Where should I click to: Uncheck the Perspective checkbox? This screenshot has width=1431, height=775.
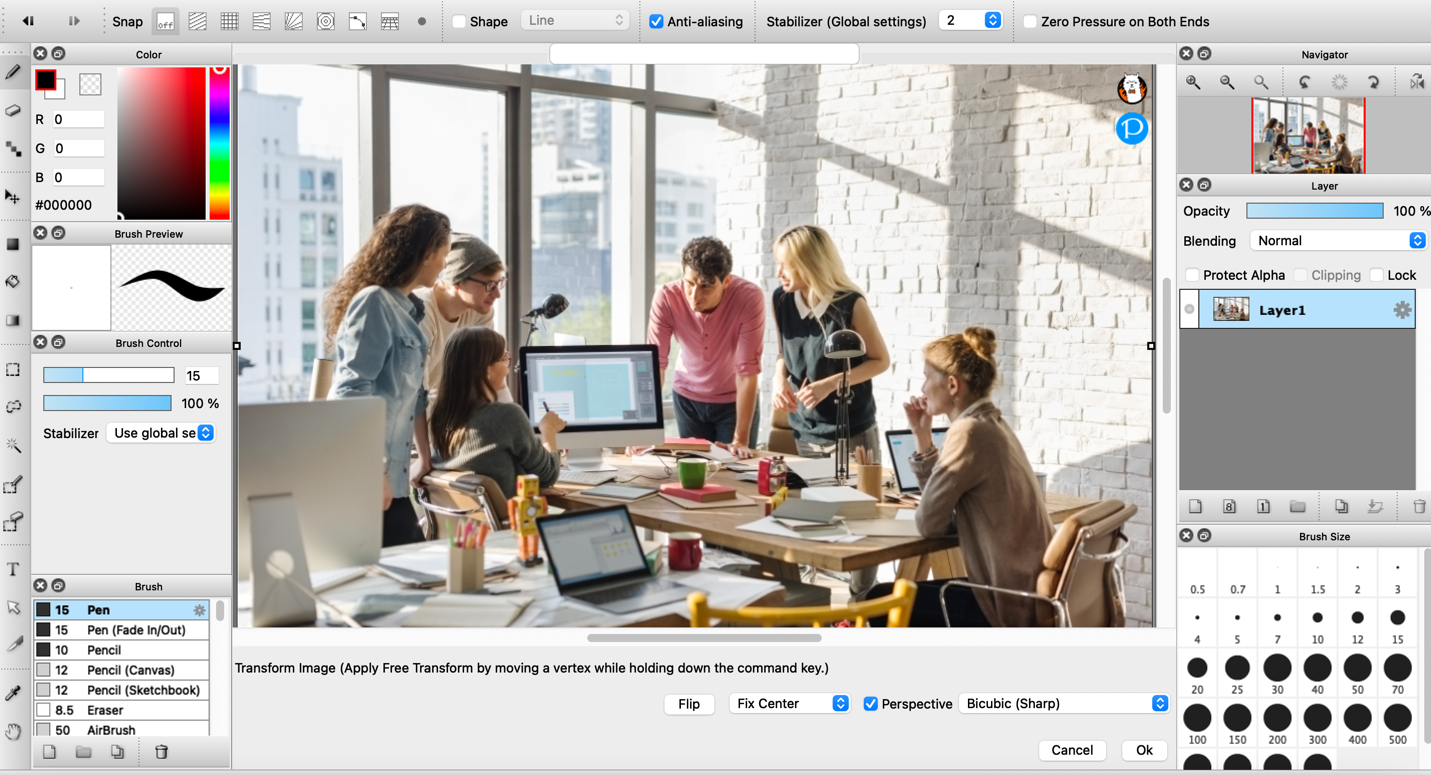pos(870,704)
